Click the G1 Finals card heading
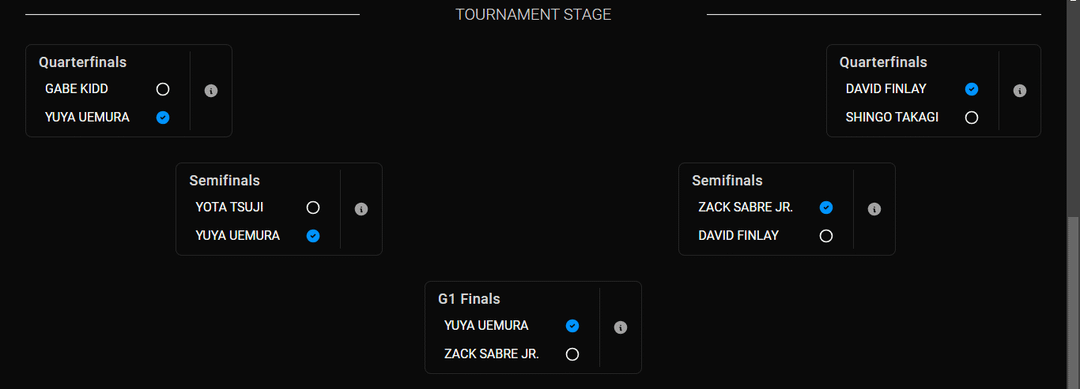Screen dimensions: 1080x389 (x=469, y=299)
